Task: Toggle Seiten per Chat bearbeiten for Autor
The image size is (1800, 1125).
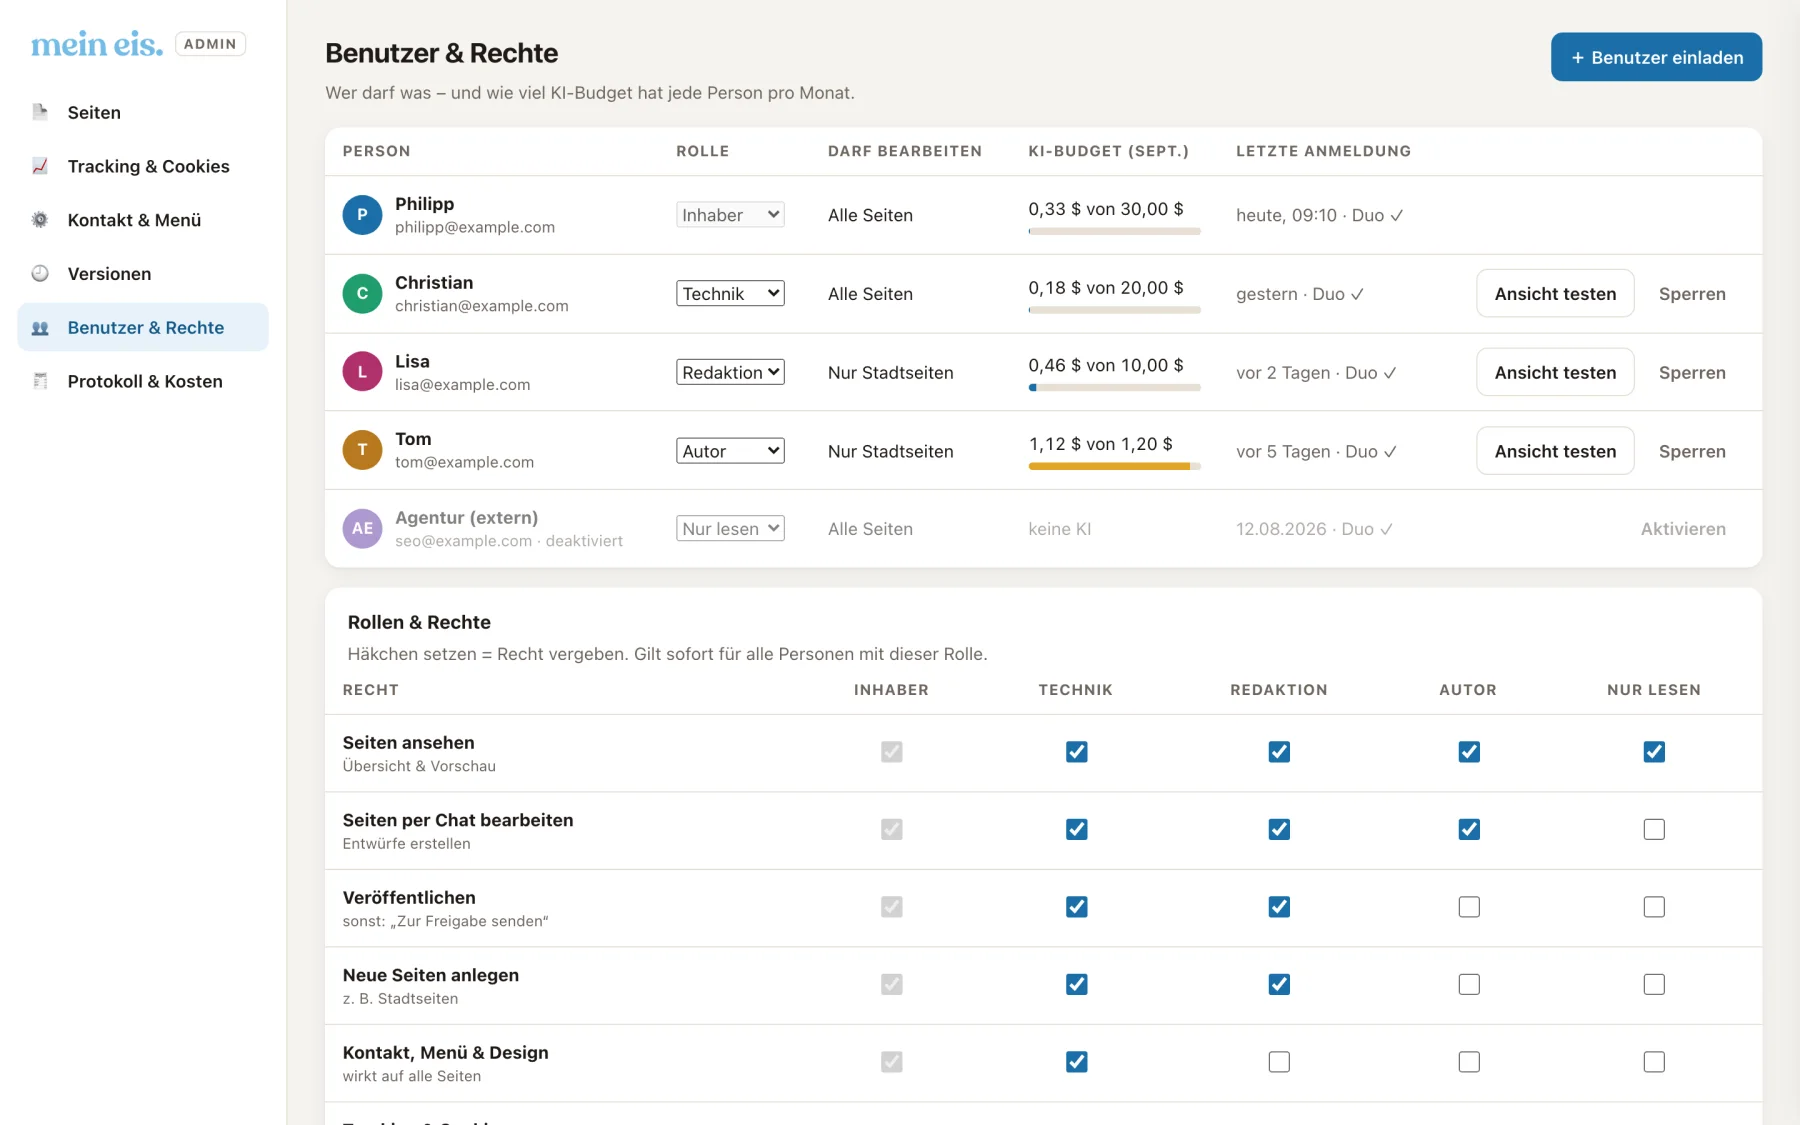Action: 1469,829
